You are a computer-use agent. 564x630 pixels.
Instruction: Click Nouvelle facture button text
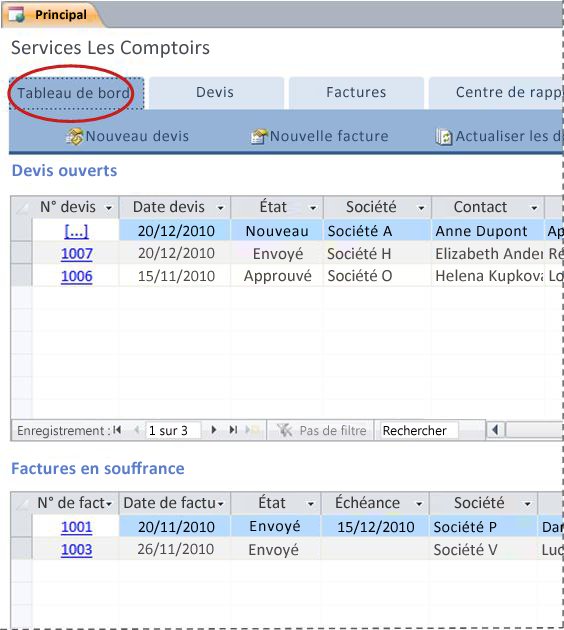click(x=329, y=136)
